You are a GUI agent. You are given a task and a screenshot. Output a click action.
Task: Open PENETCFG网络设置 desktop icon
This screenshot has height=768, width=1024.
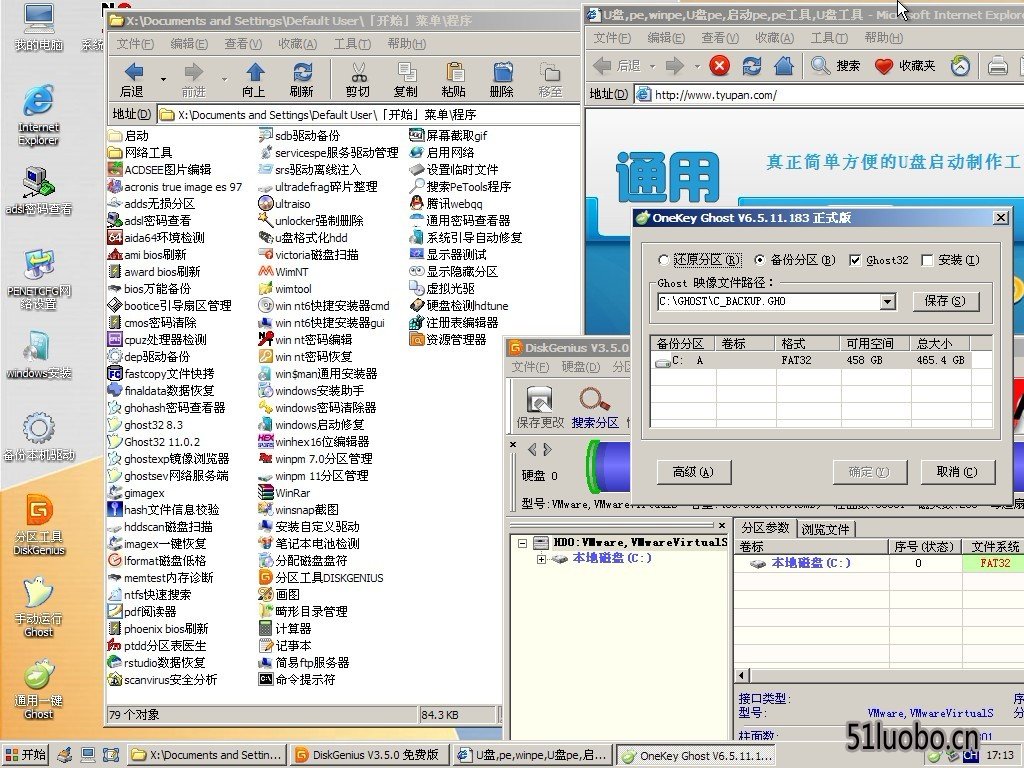[x=39, y=279]
